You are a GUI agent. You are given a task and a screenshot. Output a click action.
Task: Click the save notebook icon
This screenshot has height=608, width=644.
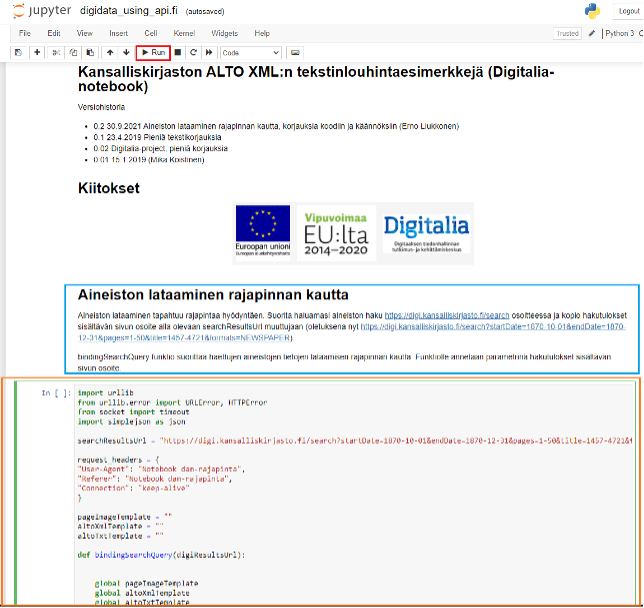pos(19,51)
